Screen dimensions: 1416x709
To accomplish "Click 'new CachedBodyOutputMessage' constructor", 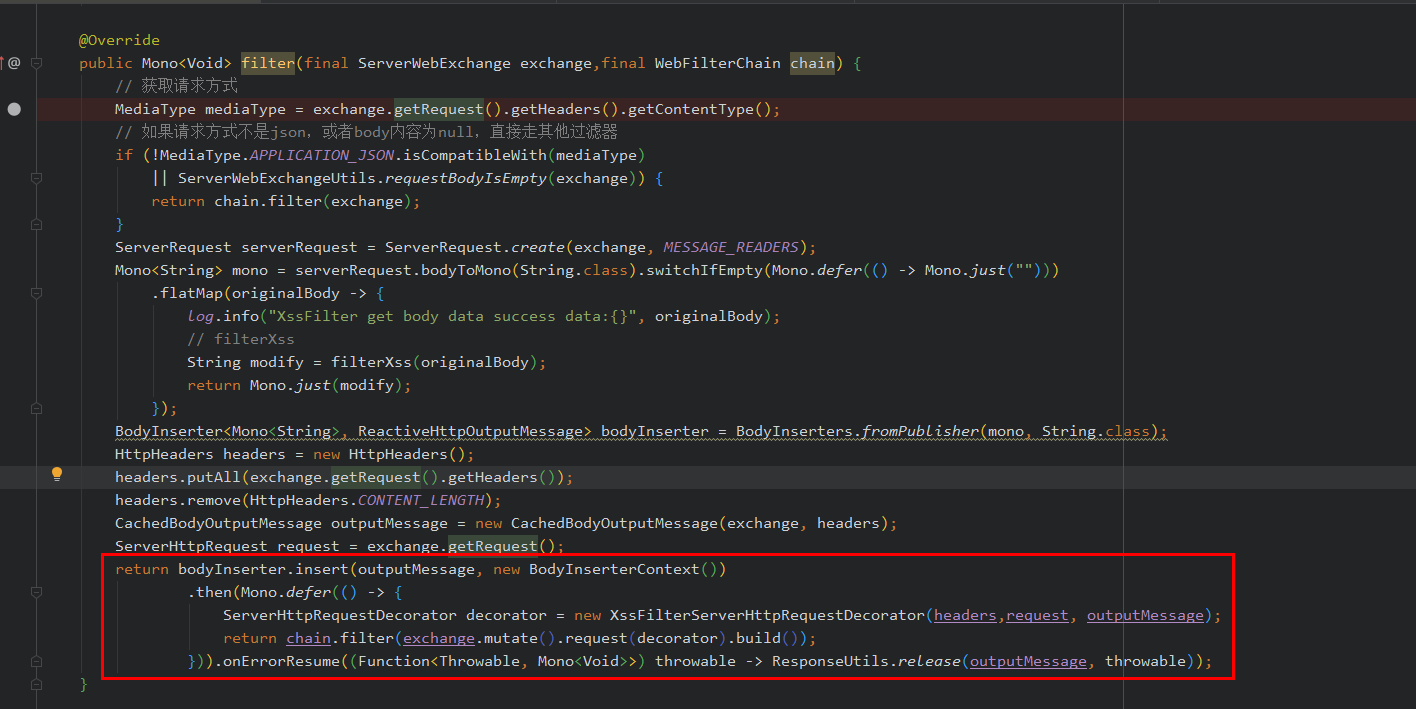I will click(596, 523).
